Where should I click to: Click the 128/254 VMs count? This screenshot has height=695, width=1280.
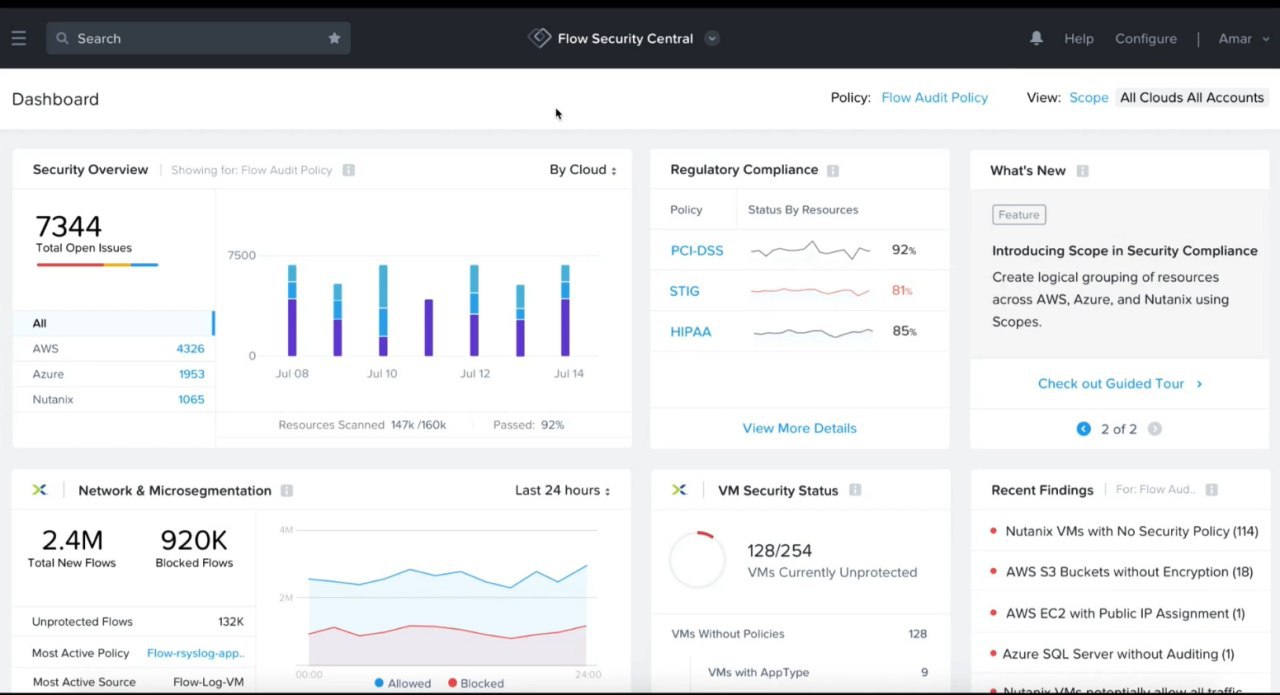779,551
